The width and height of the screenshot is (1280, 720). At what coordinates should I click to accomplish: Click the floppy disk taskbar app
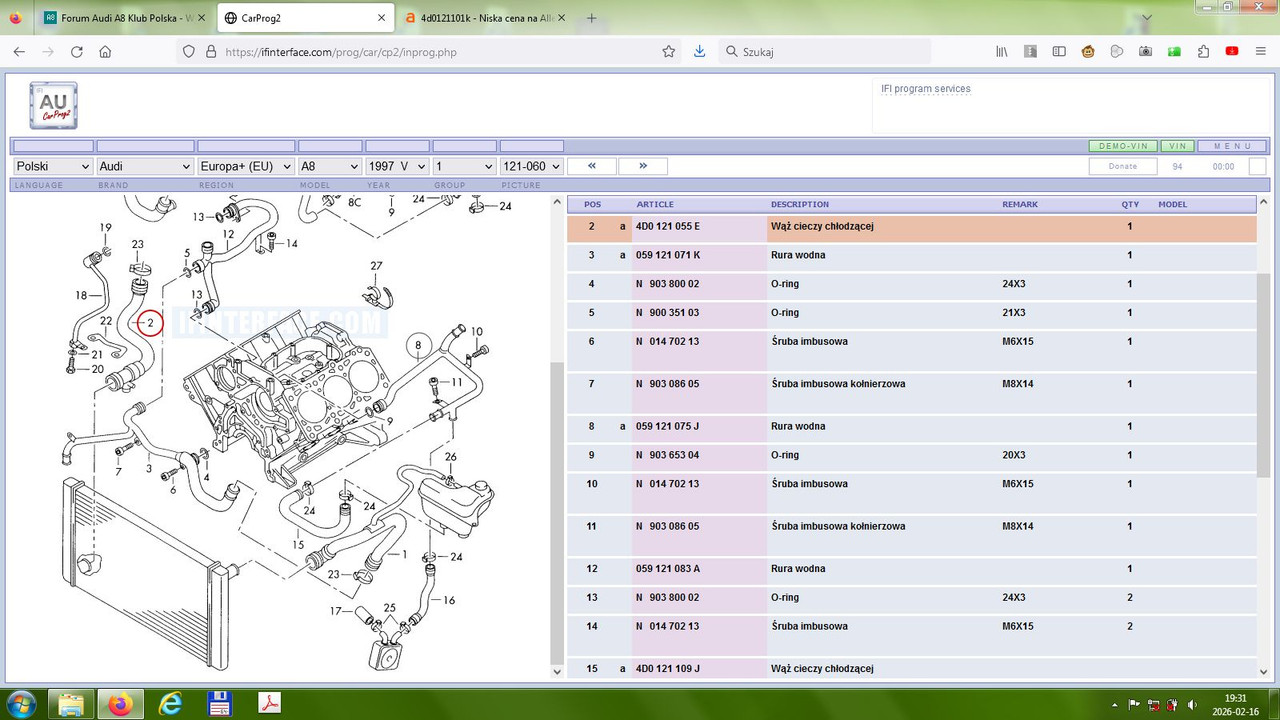tap(220, 704)
